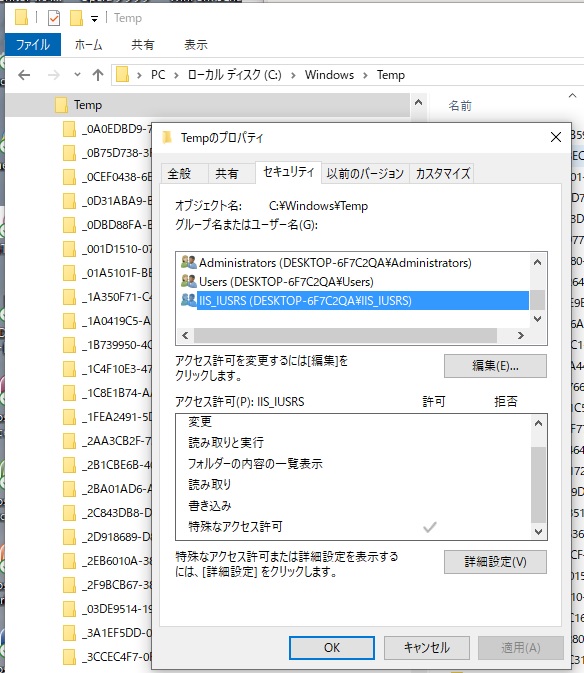Click Windows in the address breadcrumb

330,75
